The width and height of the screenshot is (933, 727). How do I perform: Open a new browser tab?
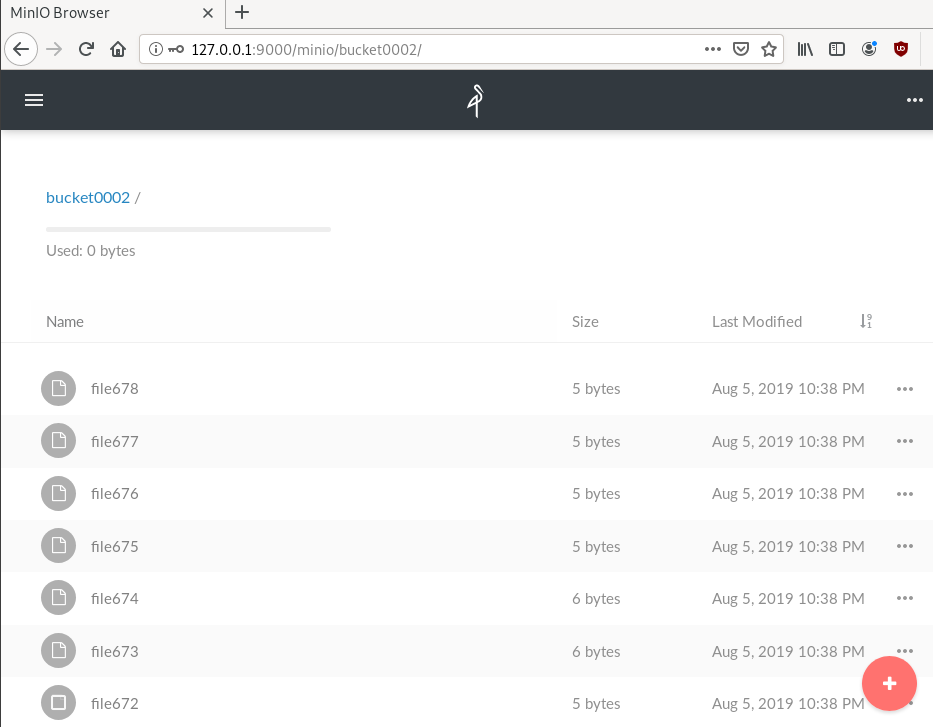pos(241,13)
